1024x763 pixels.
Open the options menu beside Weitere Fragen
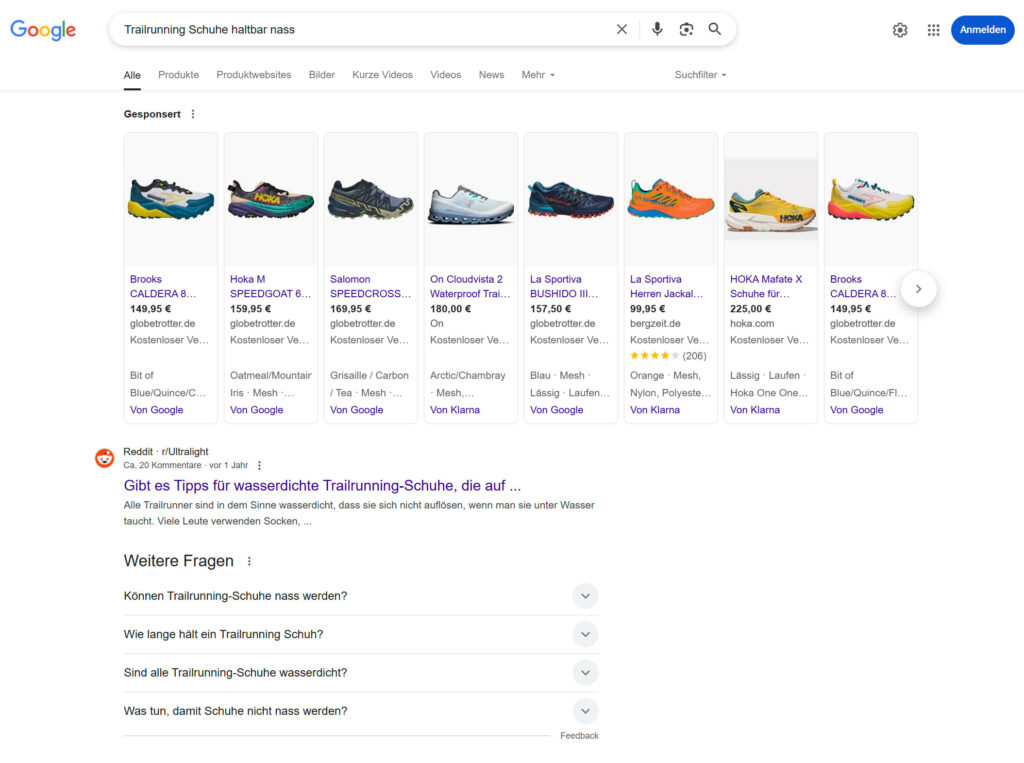click(x=249, y=561)
